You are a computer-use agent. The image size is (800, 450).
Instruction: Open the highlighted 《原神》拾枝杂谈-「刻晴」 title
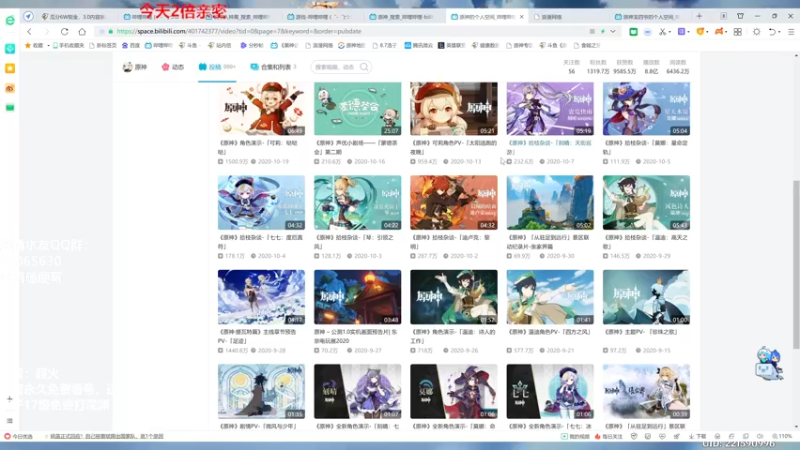[x=549, y=147]
